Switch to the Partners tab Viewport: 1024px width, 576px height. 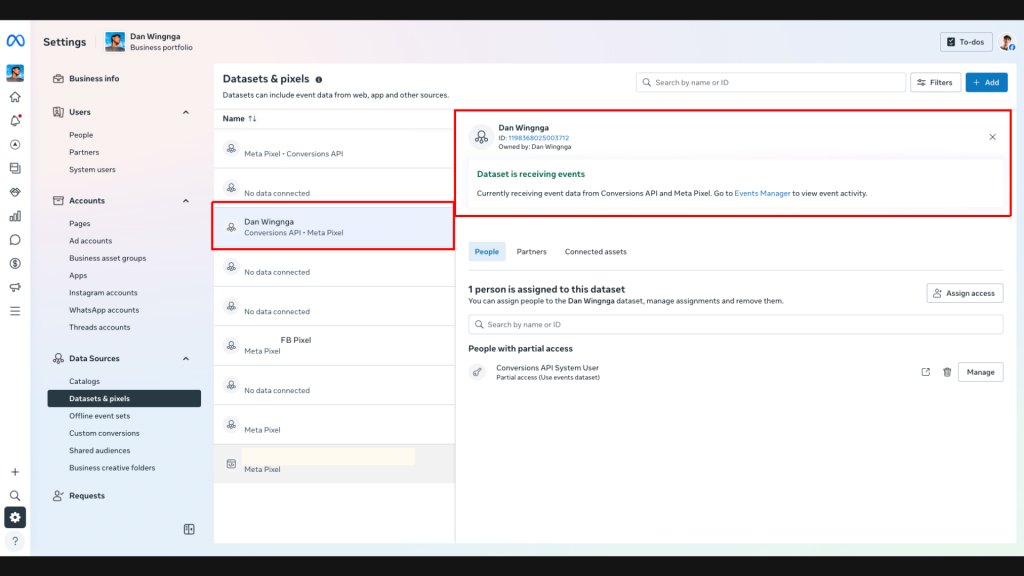(532, 251)
